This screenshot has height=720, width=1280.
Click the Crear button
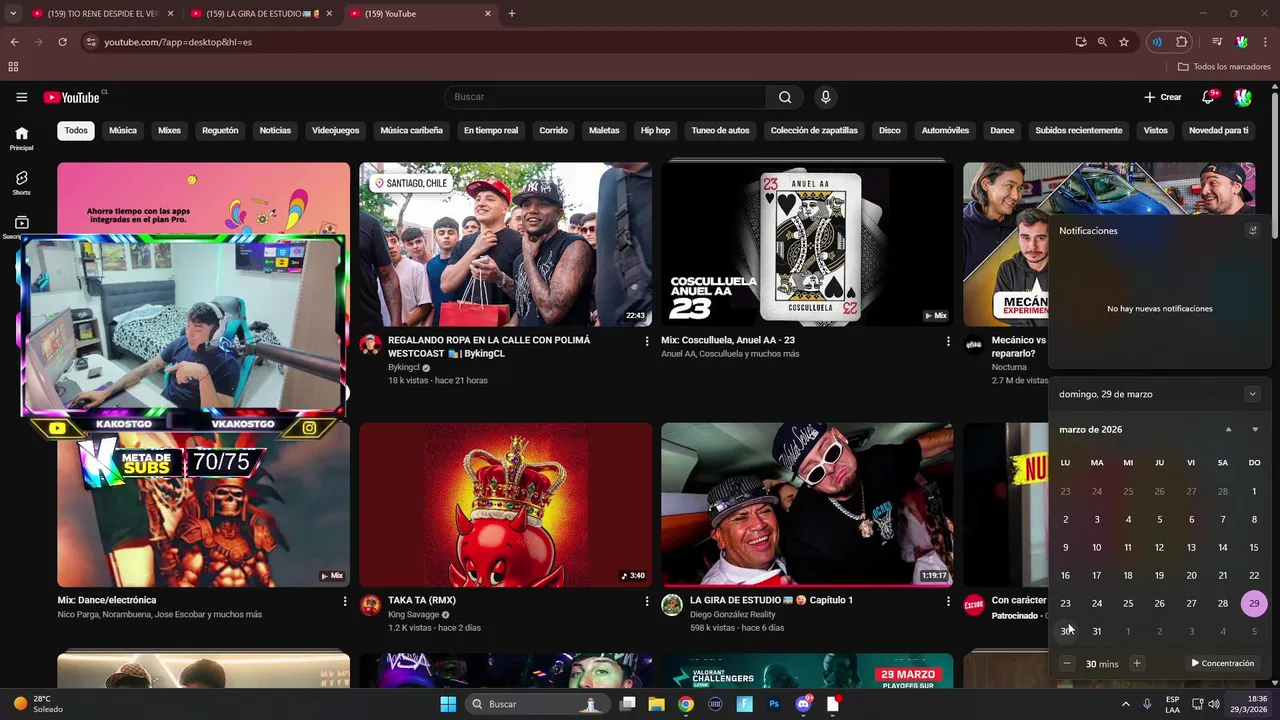pos(1163,97)
